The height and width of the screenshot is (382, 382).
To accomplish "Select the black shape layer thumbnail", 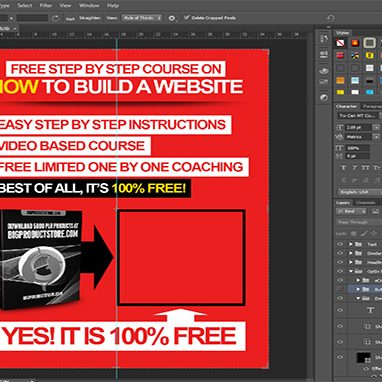I will [x=363, y=357].
